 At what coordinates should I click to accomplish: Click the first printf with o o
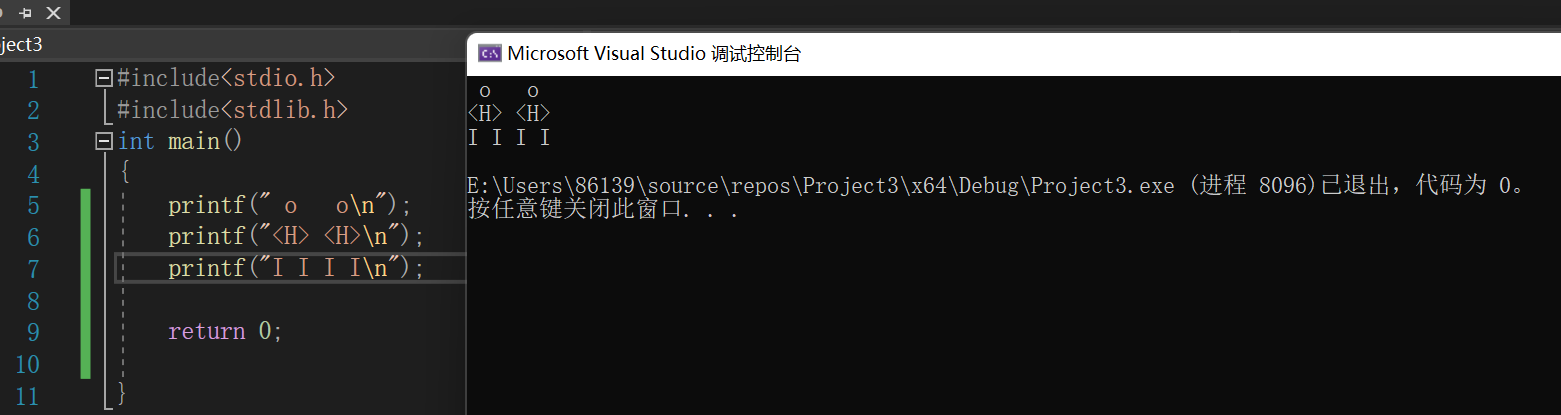[x=290, y=206]
